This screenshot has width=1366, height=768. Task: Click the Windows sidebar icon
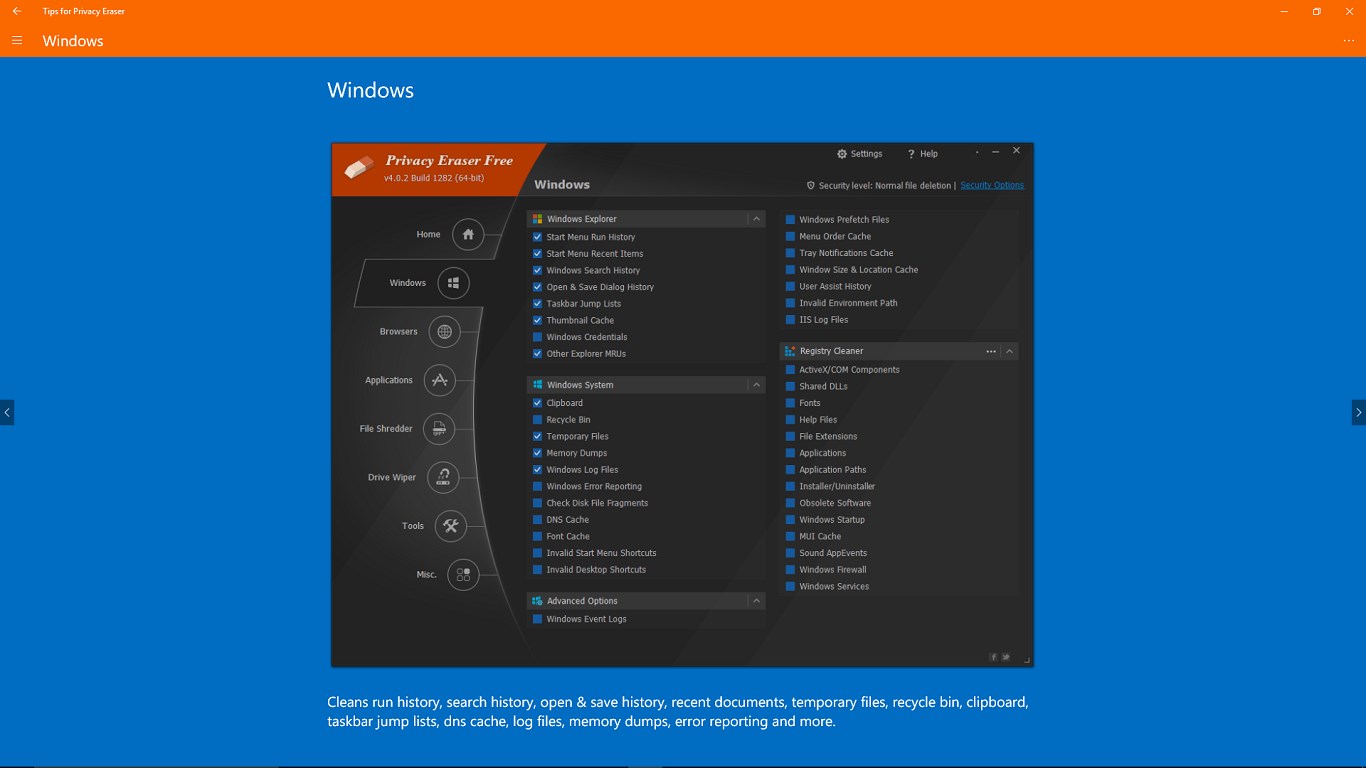453,283
